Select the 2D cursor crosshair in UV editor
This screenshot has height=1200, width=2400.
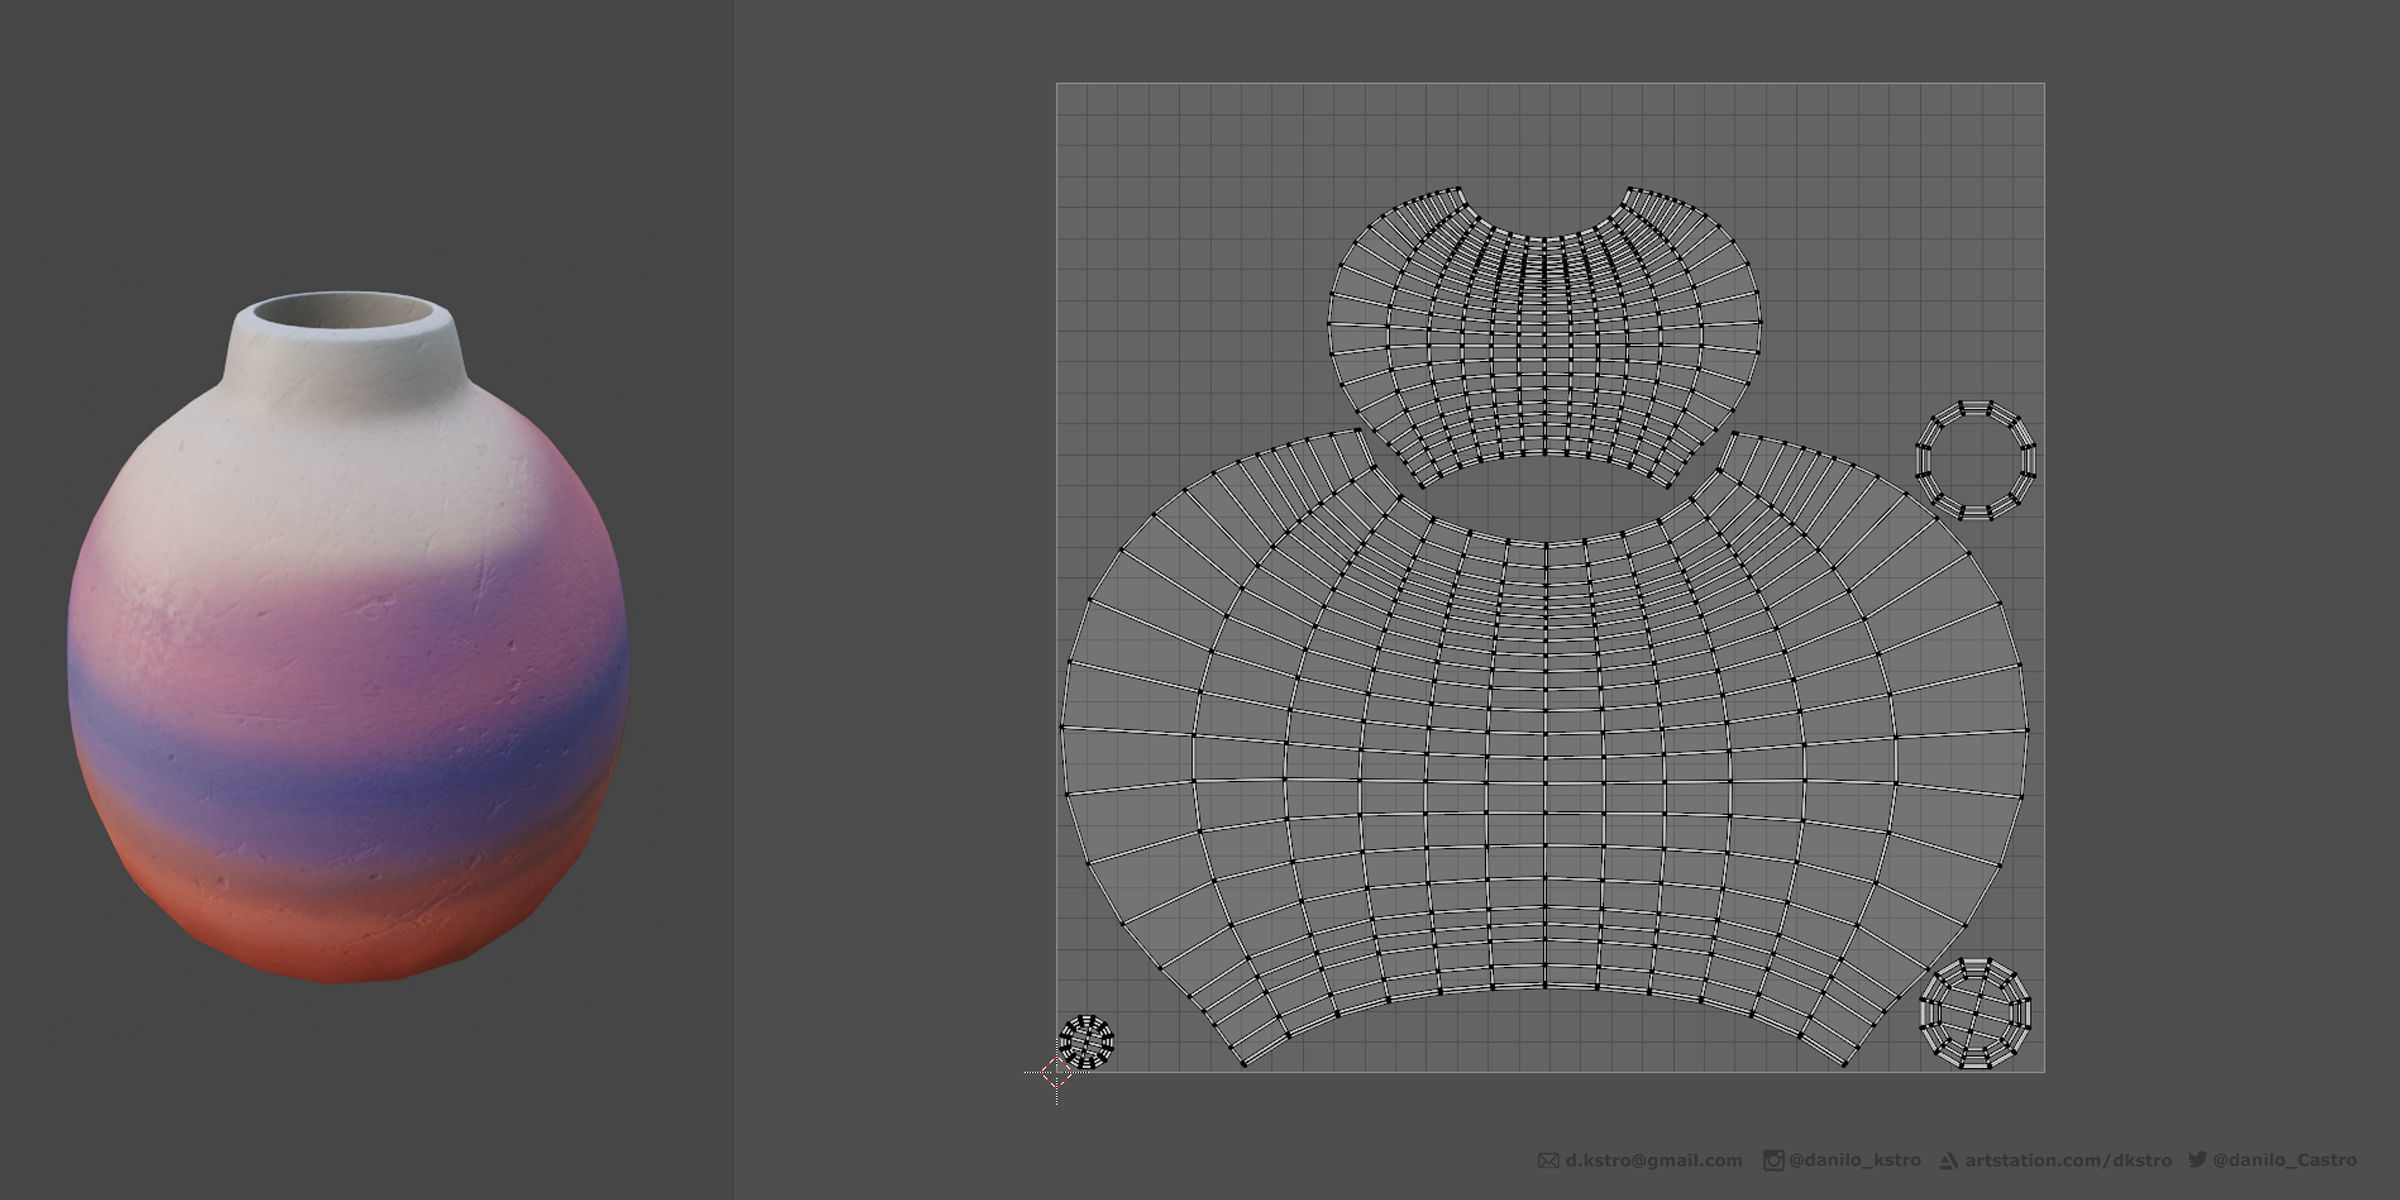tap(1057, 1073)
